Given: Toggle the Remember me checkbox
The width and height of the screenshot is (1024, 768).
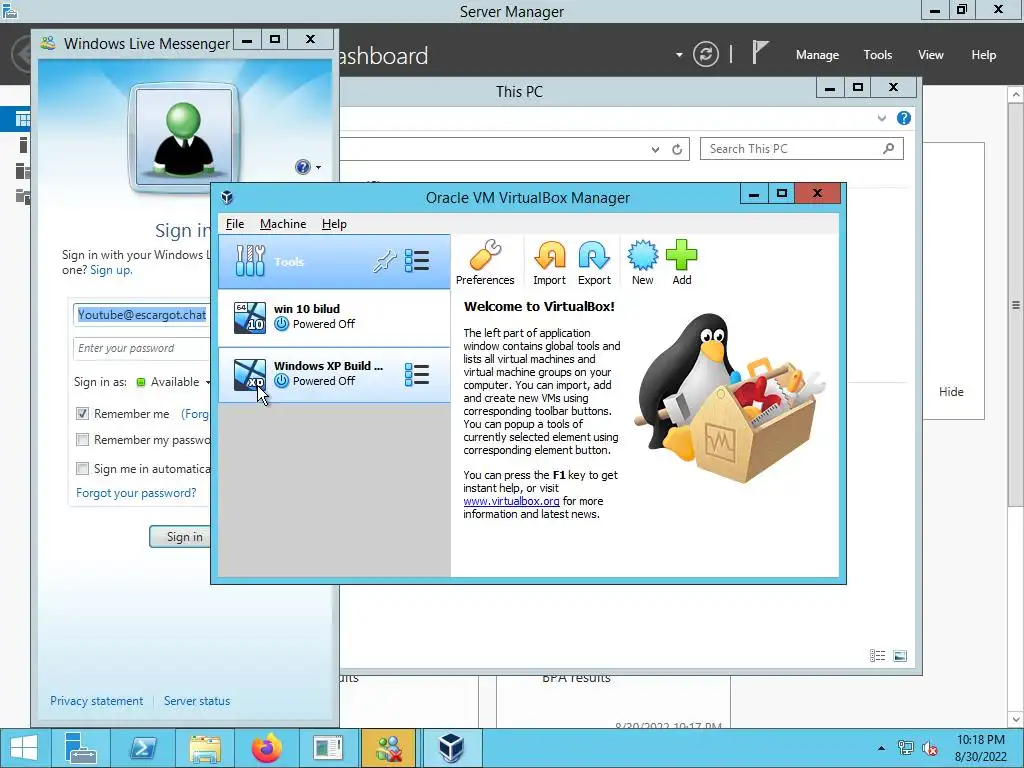Looking at the screenshot, I should coord(82,413).
